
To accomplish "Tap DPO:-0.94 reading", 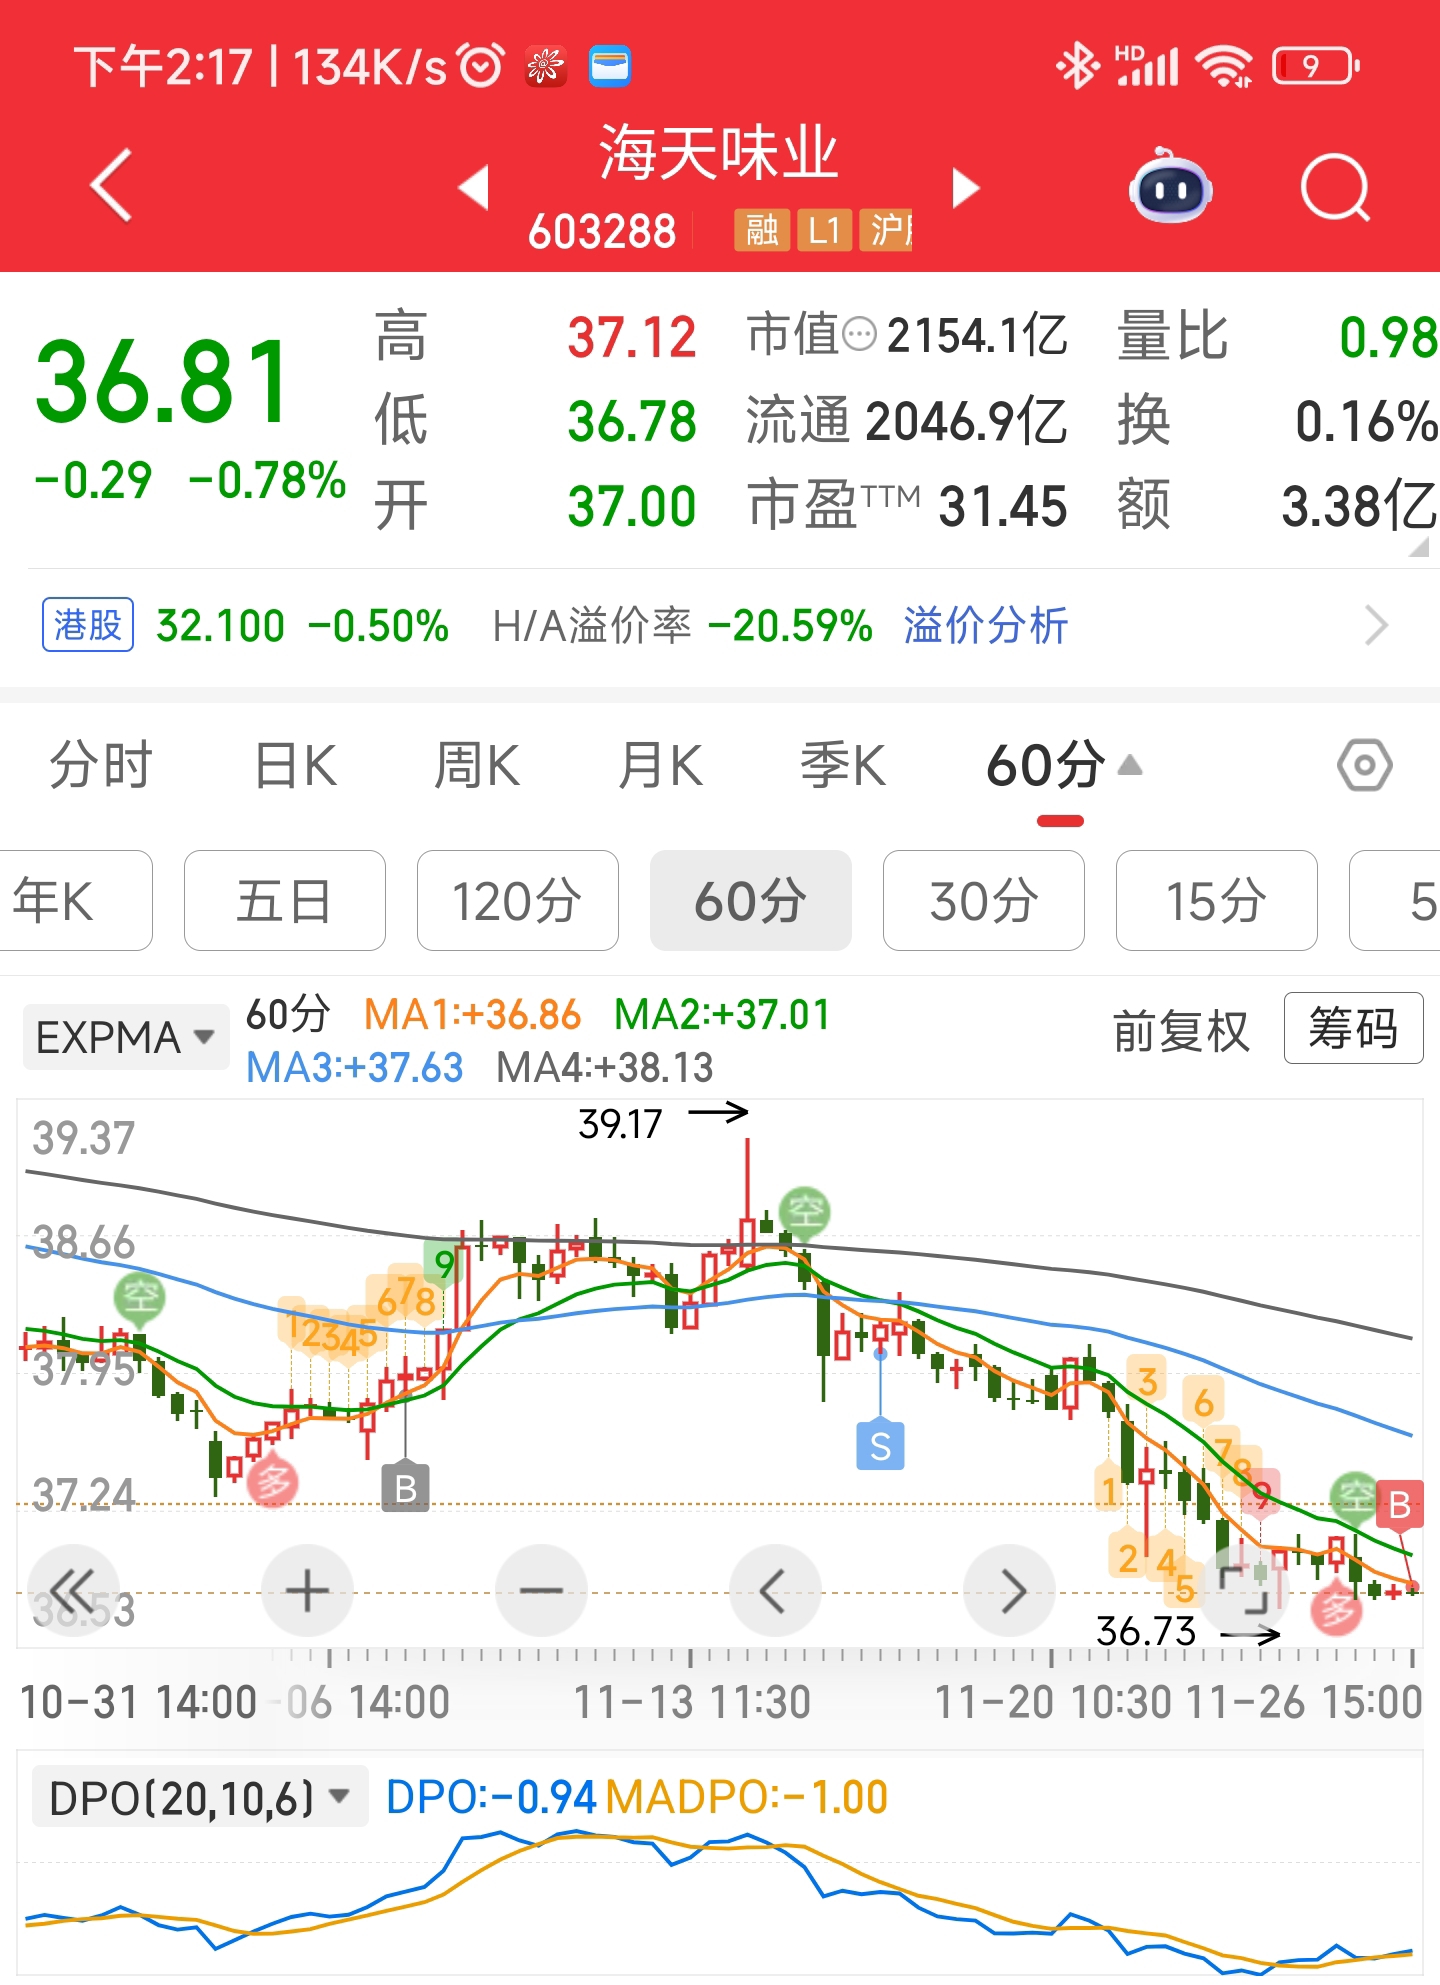I will tap(491, 1797).
